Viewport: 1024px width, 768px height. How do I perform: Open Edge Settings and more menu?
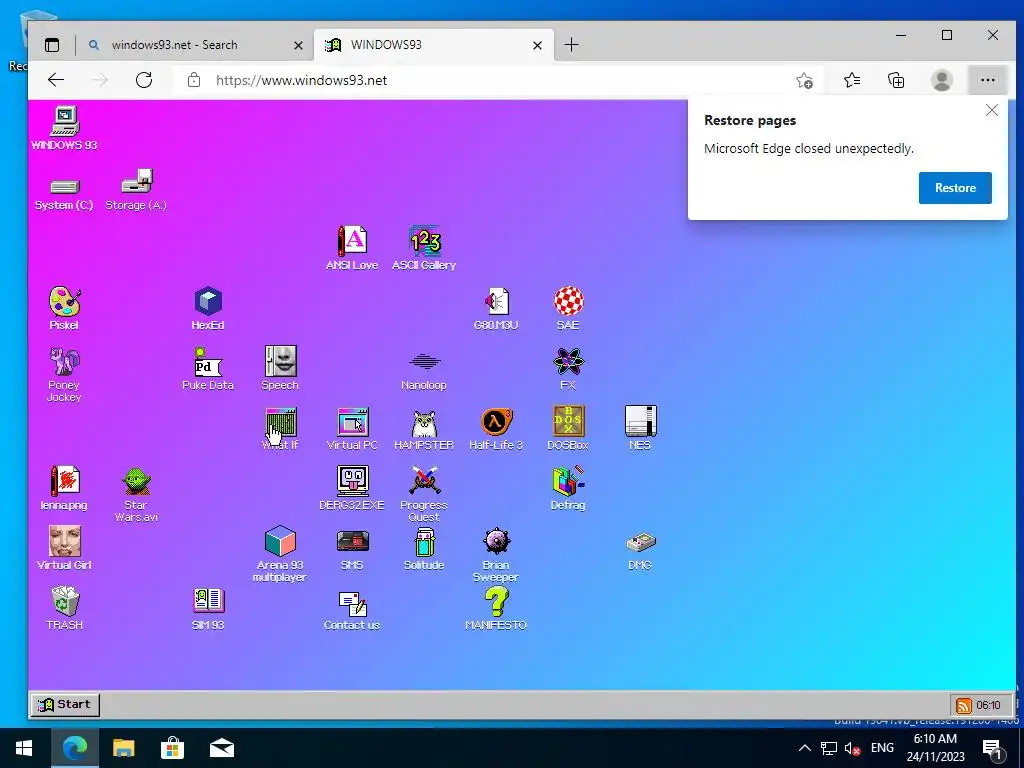click(987, 80)
